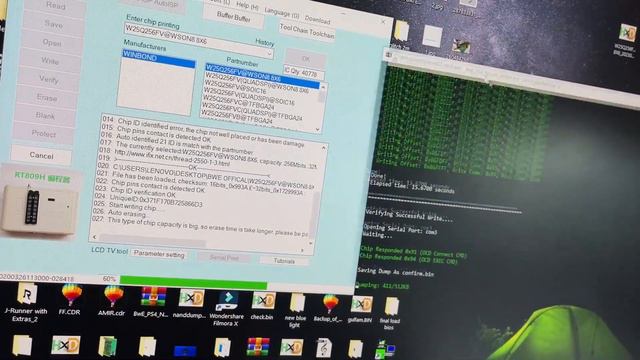Open the nanddump HxD file icon
The image size is (640, 360).
point(191,303)
